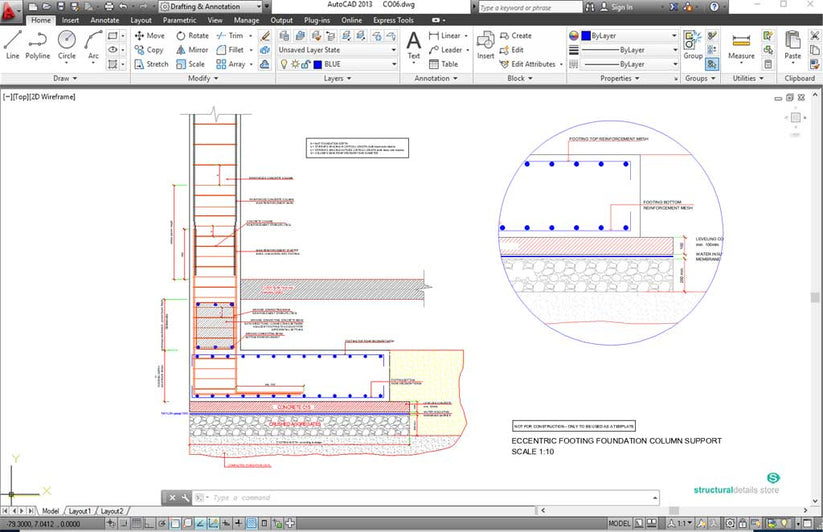Switch to the Express Tools tab
This screenshot has width=823, height=532.
(x=393, y=20)
